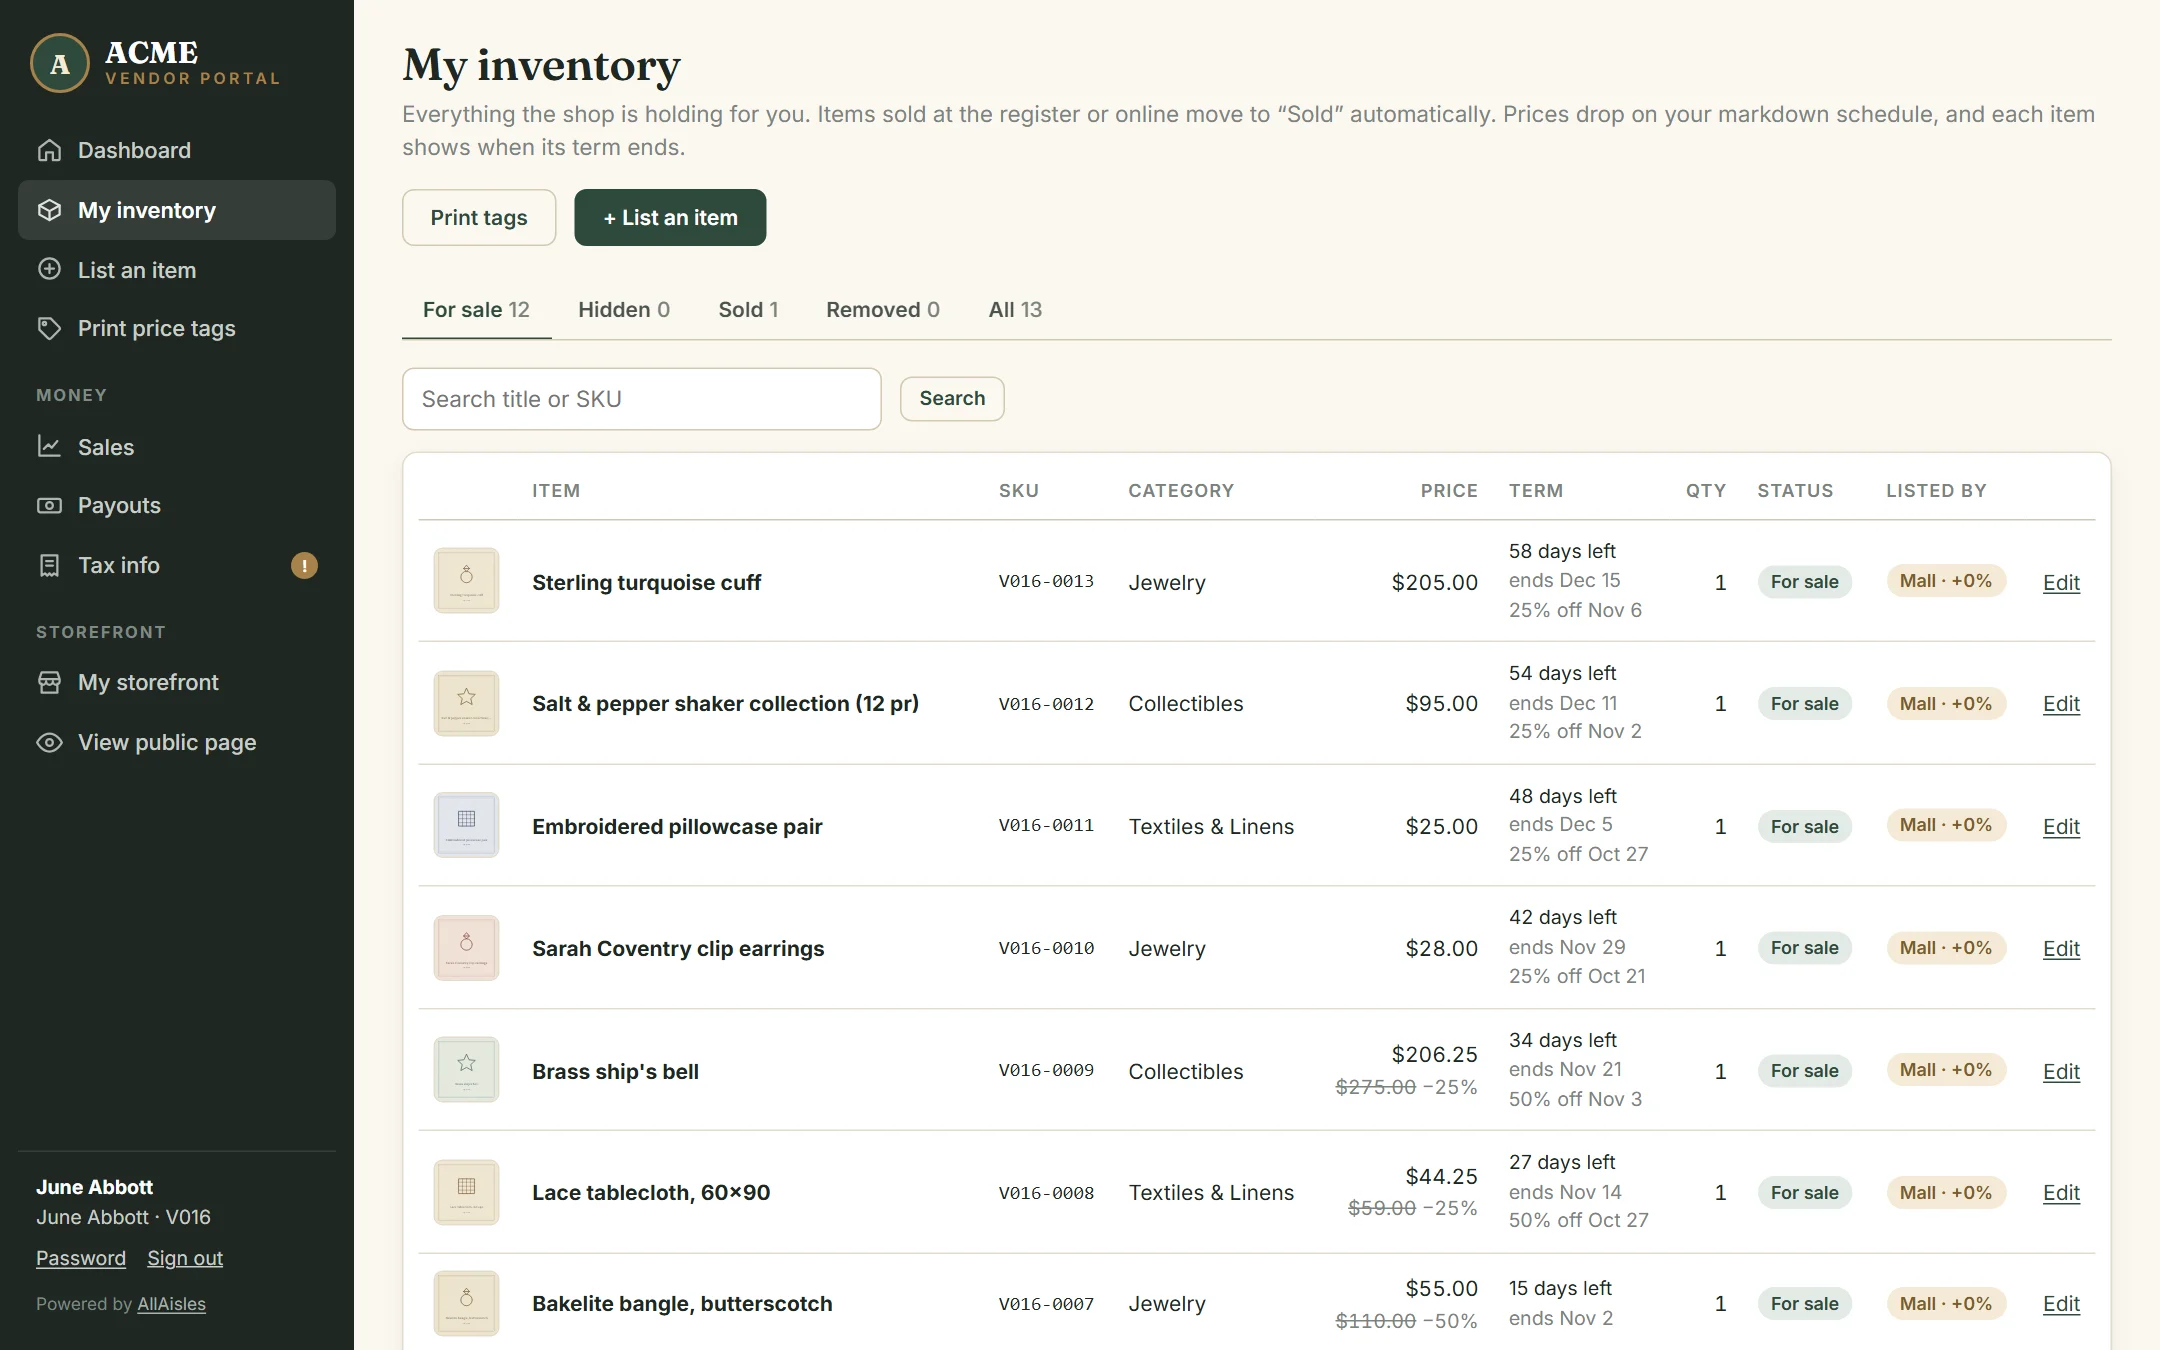Click the Lace tablecloth, 60×90 title
The width and height of the screenshot is (2160, 1350).
coord(651,1192)
